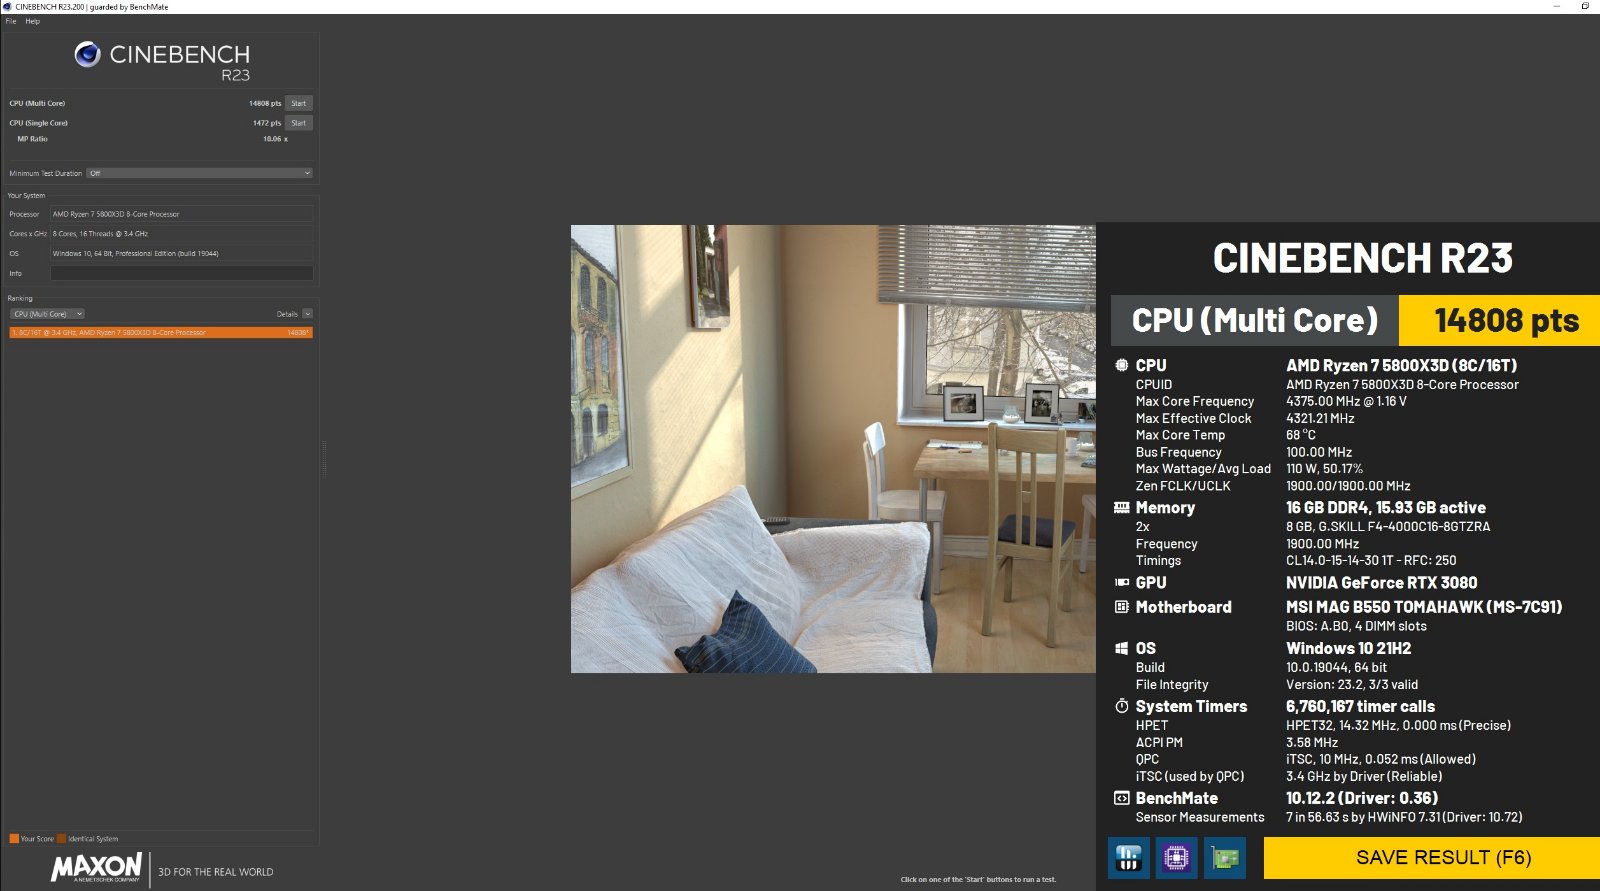This screenshot has width=1600, height=891.
Task: Click the Cinebench sphere logo
Action: [x=87, y=55]
